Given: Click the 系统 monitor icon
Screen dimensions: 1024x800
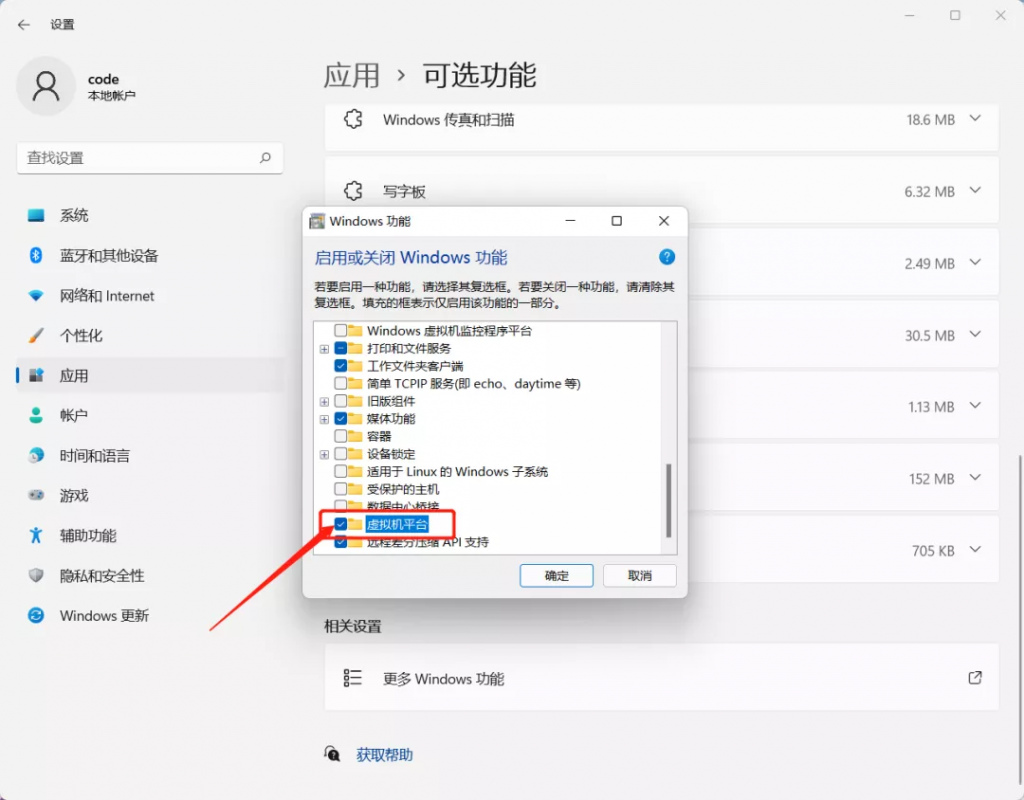Looking at the screenshot, I should pyautogui.click(x=36, y=216).
